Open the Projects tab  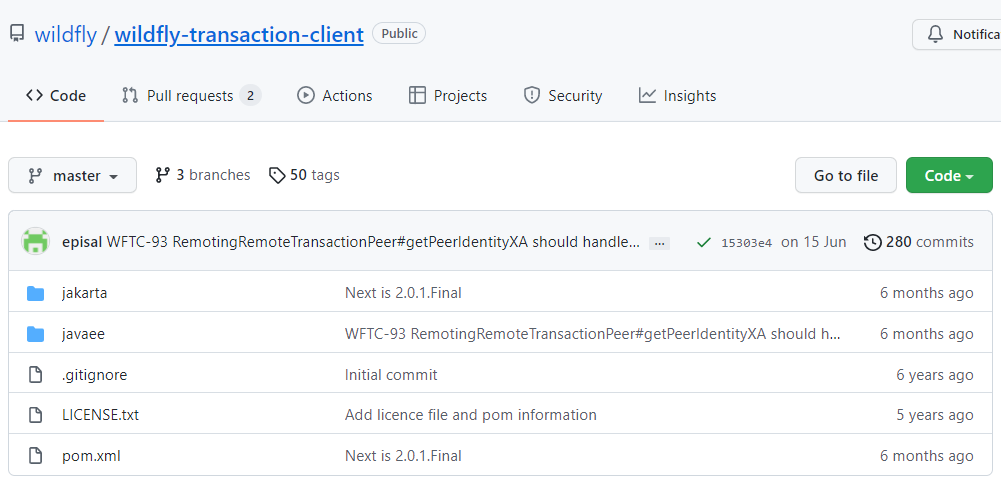(448, 96)
